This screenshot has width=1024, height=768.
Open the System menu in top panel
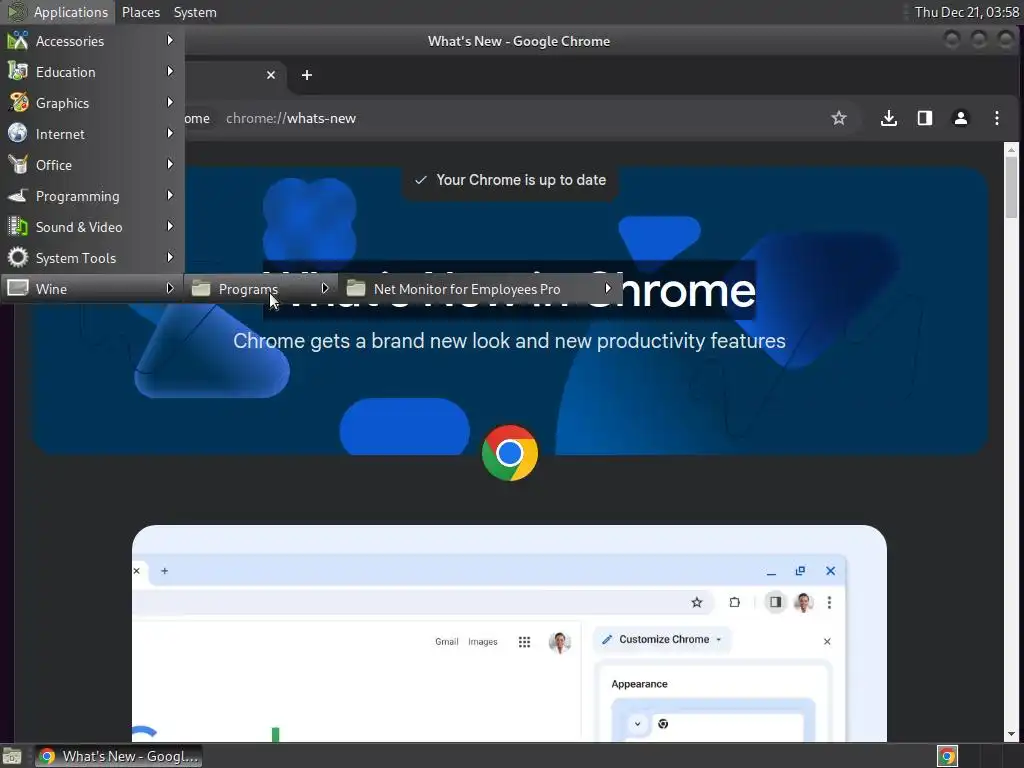[195, 12]
